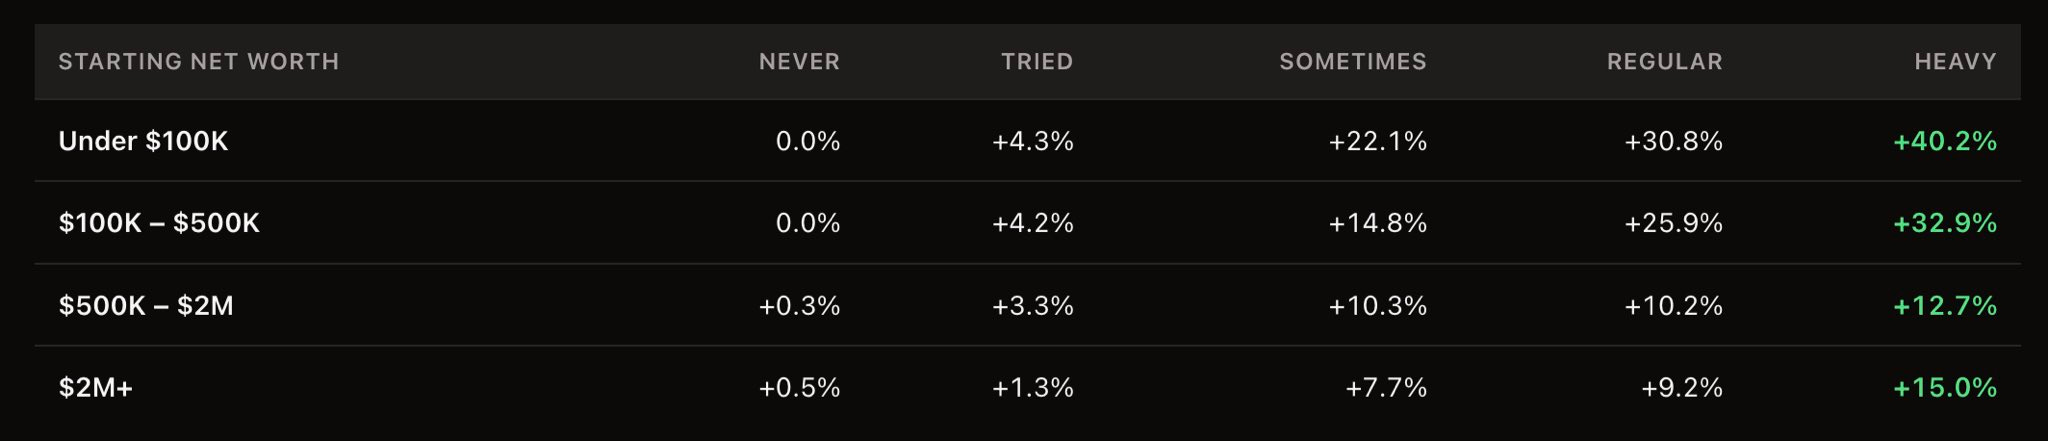Select the $100K – $500K row label
The height and width of the screenshot is (441, 2048).
[159, 223]
